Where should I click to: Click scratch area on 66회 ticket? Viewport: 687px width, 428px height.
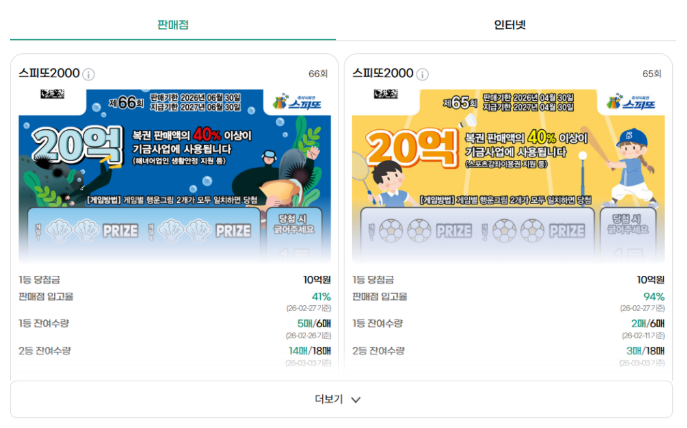(144, 231)
